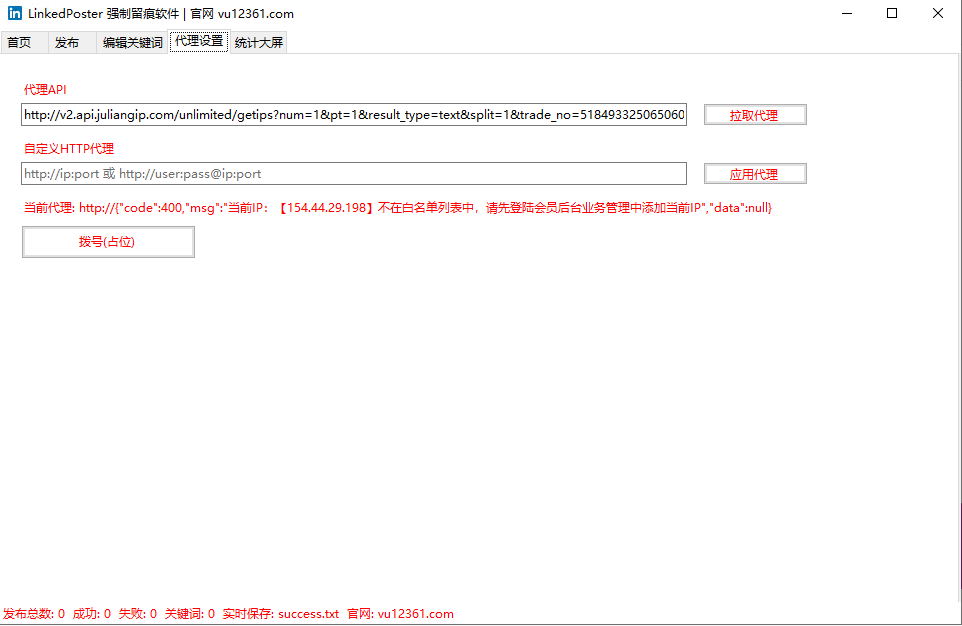Viewport: 962px width, 626px height.
Task: Click the LinkedPoster app icon in title bar
Action: [15, 14]
